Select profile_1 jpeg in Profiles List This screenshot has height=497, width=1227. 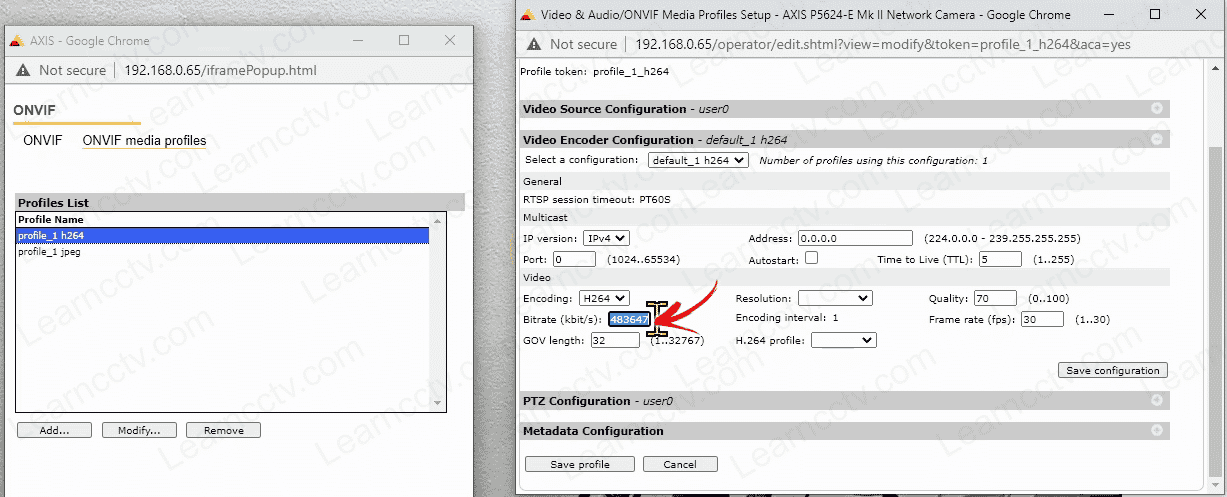(50, 252)
